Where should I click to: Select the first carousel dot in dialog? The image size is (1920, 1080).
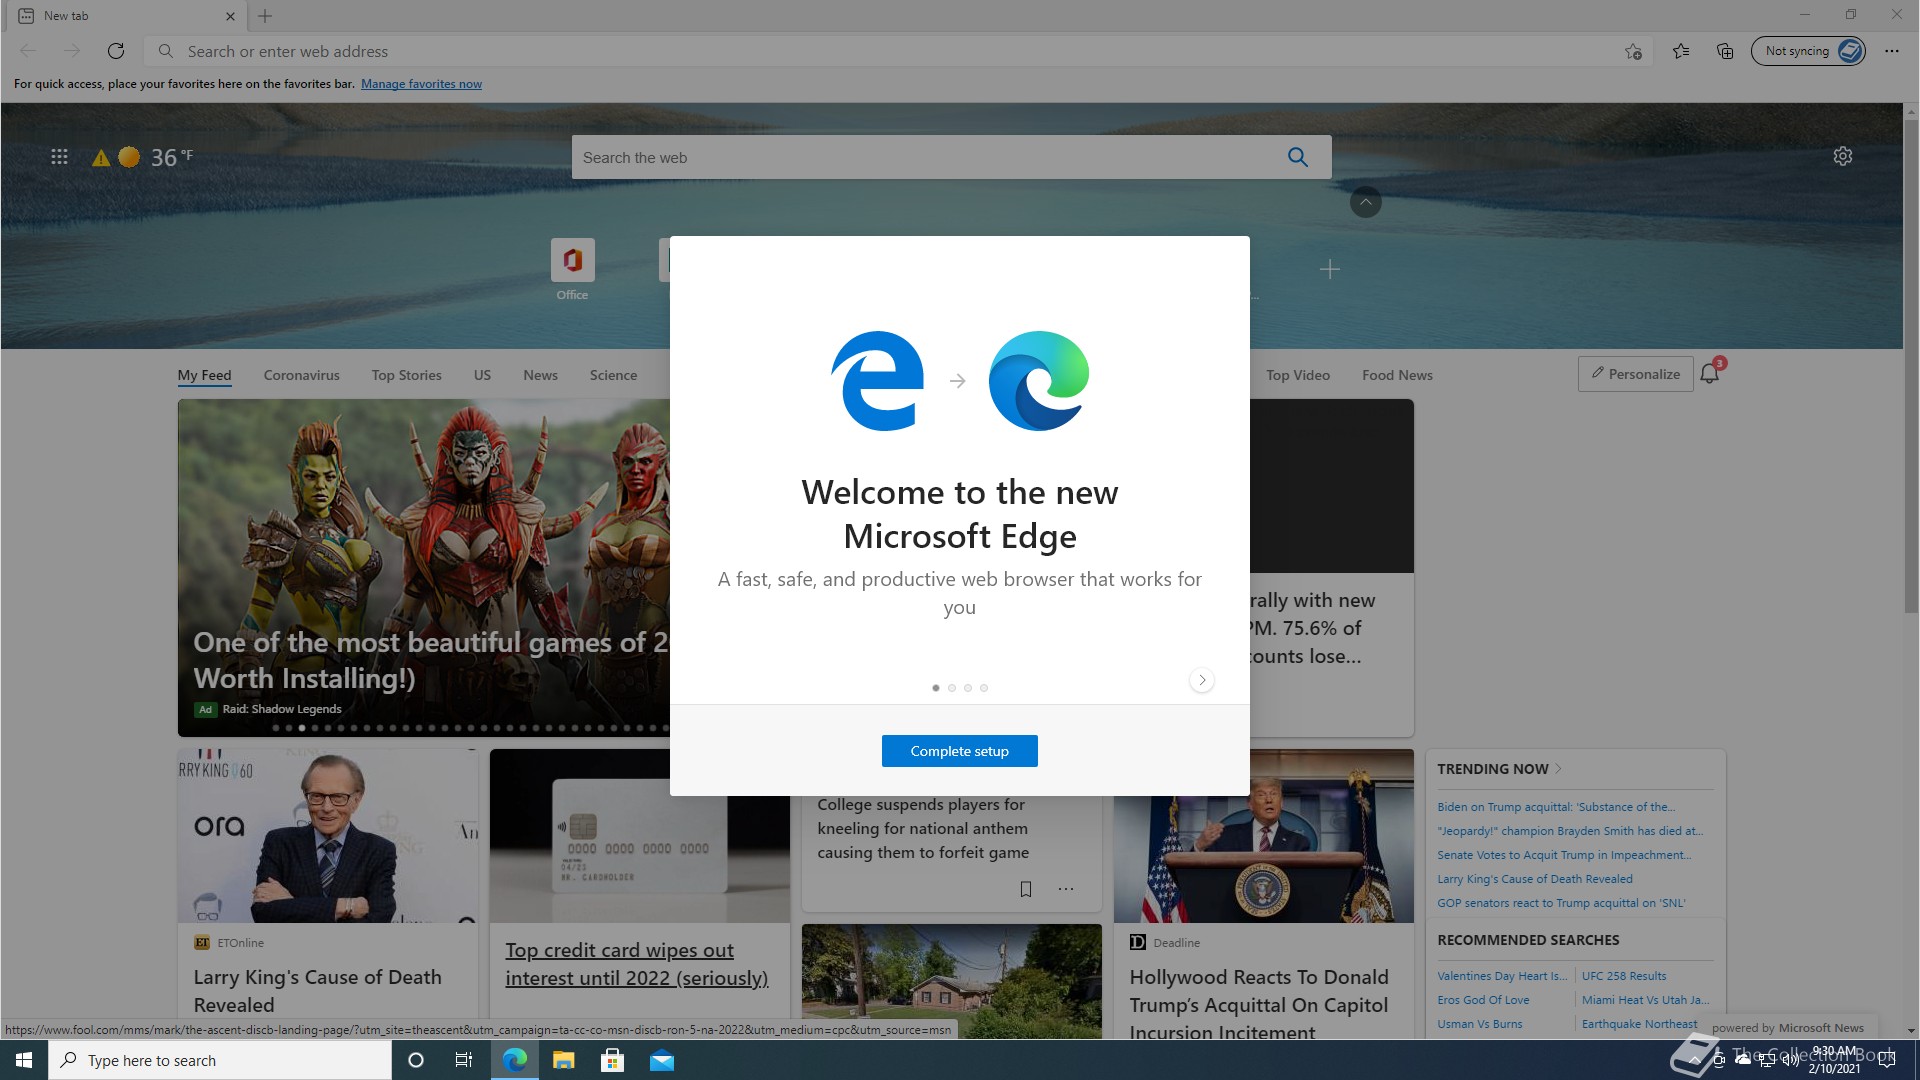coord(936,688)
